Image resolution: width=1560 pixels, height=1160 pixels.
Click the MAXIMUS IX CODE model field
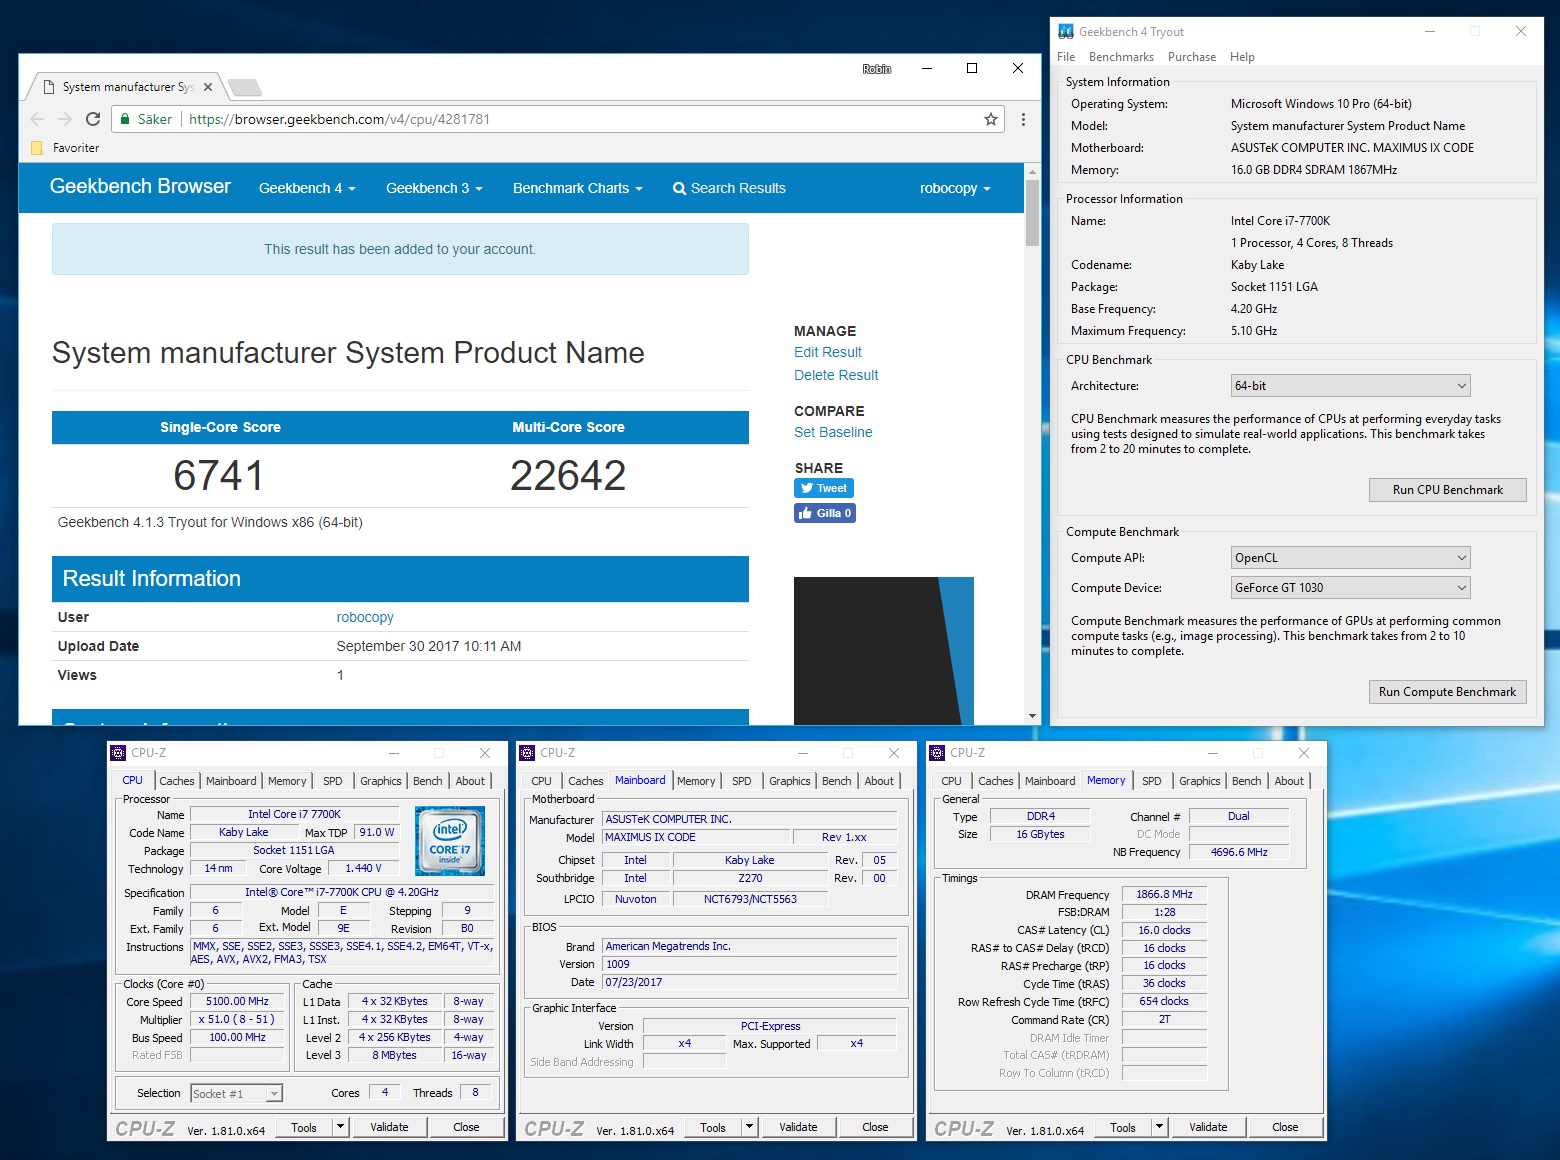[x=695, y=837]
